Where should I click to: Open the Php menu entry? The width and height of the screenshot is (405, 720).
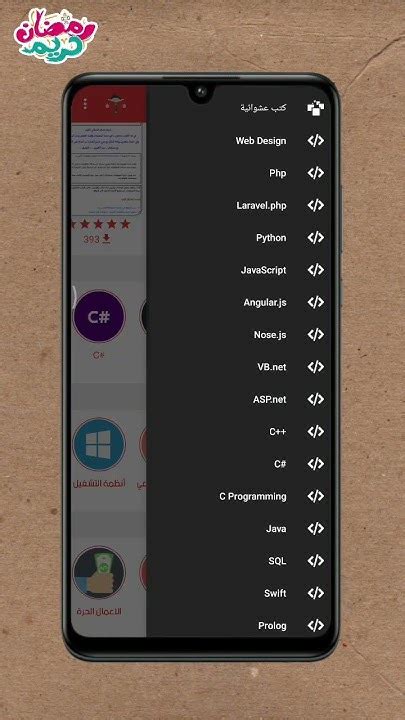point(278,173)
